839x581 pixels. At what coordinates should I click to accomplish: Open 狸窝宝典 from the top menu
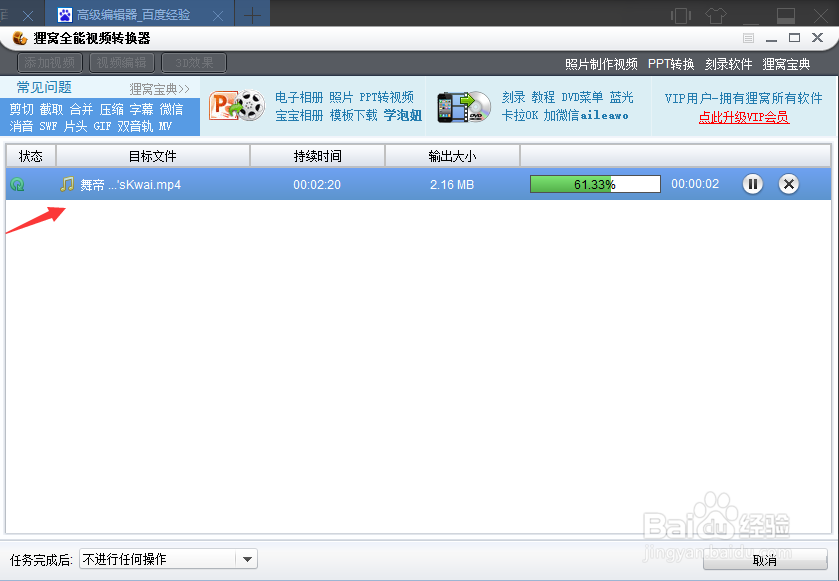point(786,64)
